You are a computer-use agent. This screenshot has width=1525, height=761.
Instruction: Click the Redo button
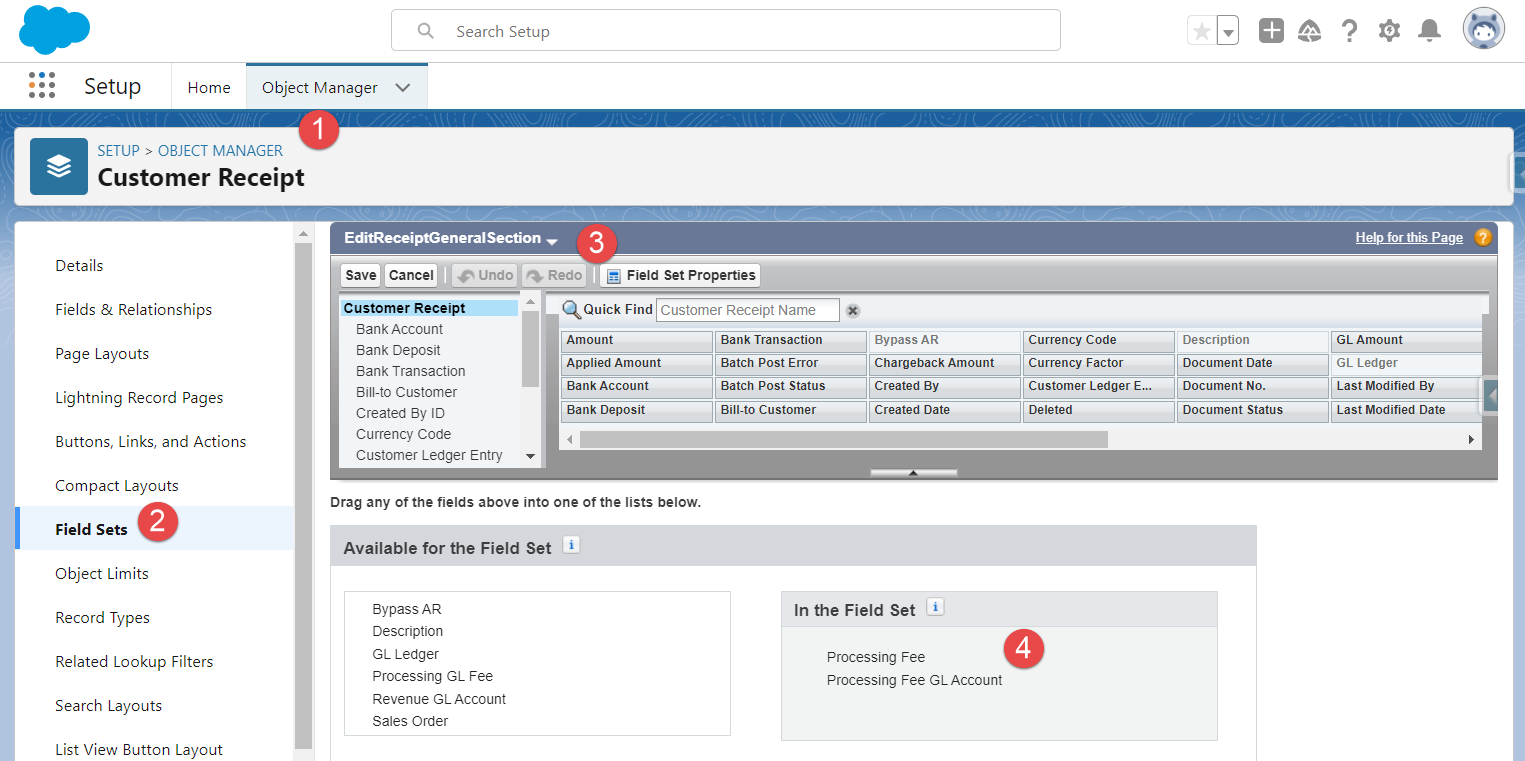point(553,275)
